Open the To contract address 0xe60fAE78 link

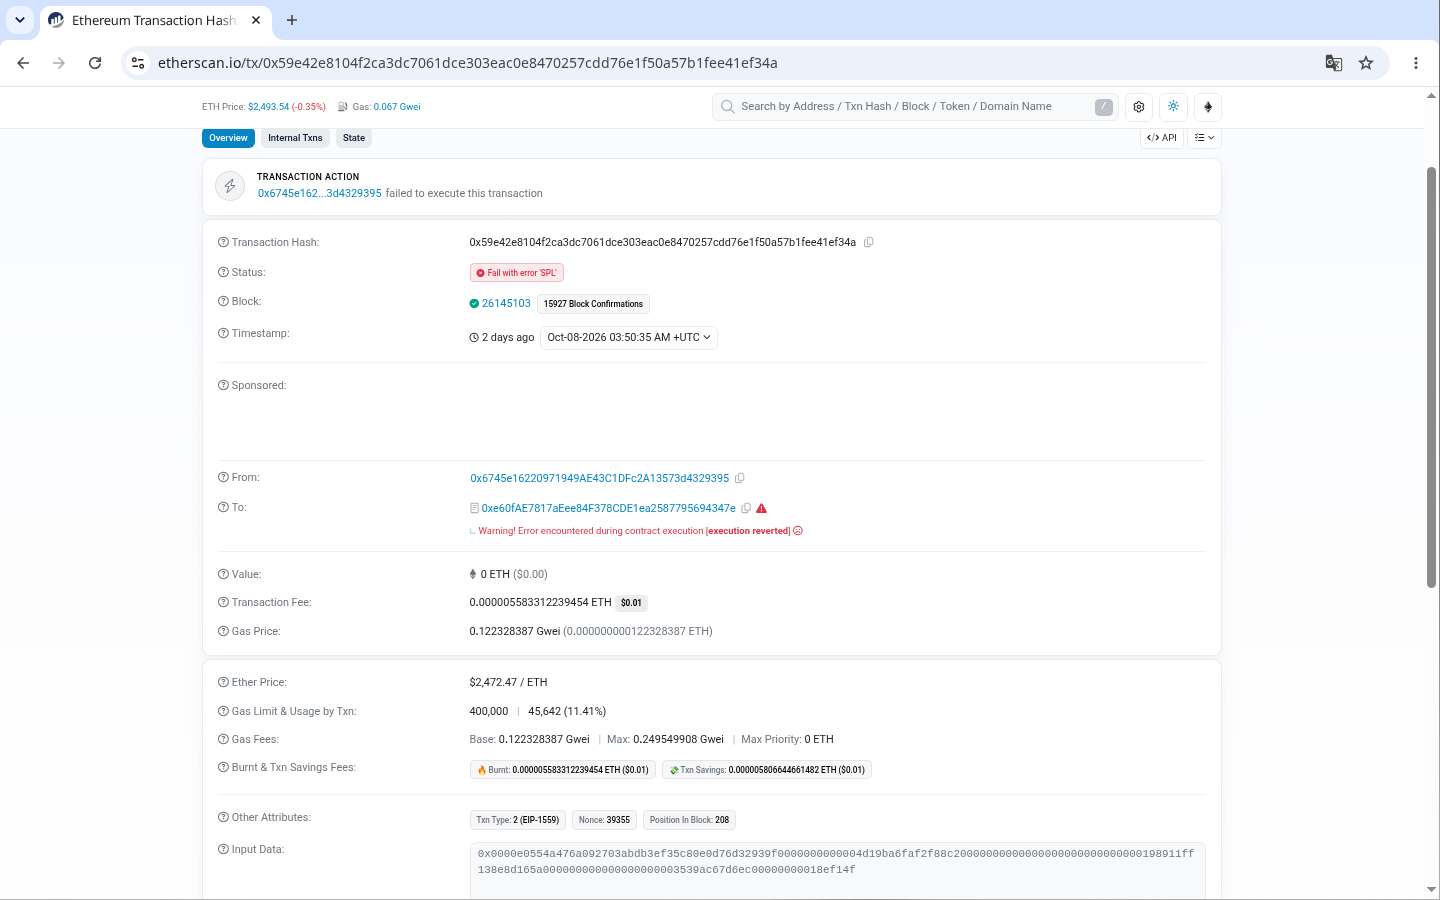[x=608, y=508]
